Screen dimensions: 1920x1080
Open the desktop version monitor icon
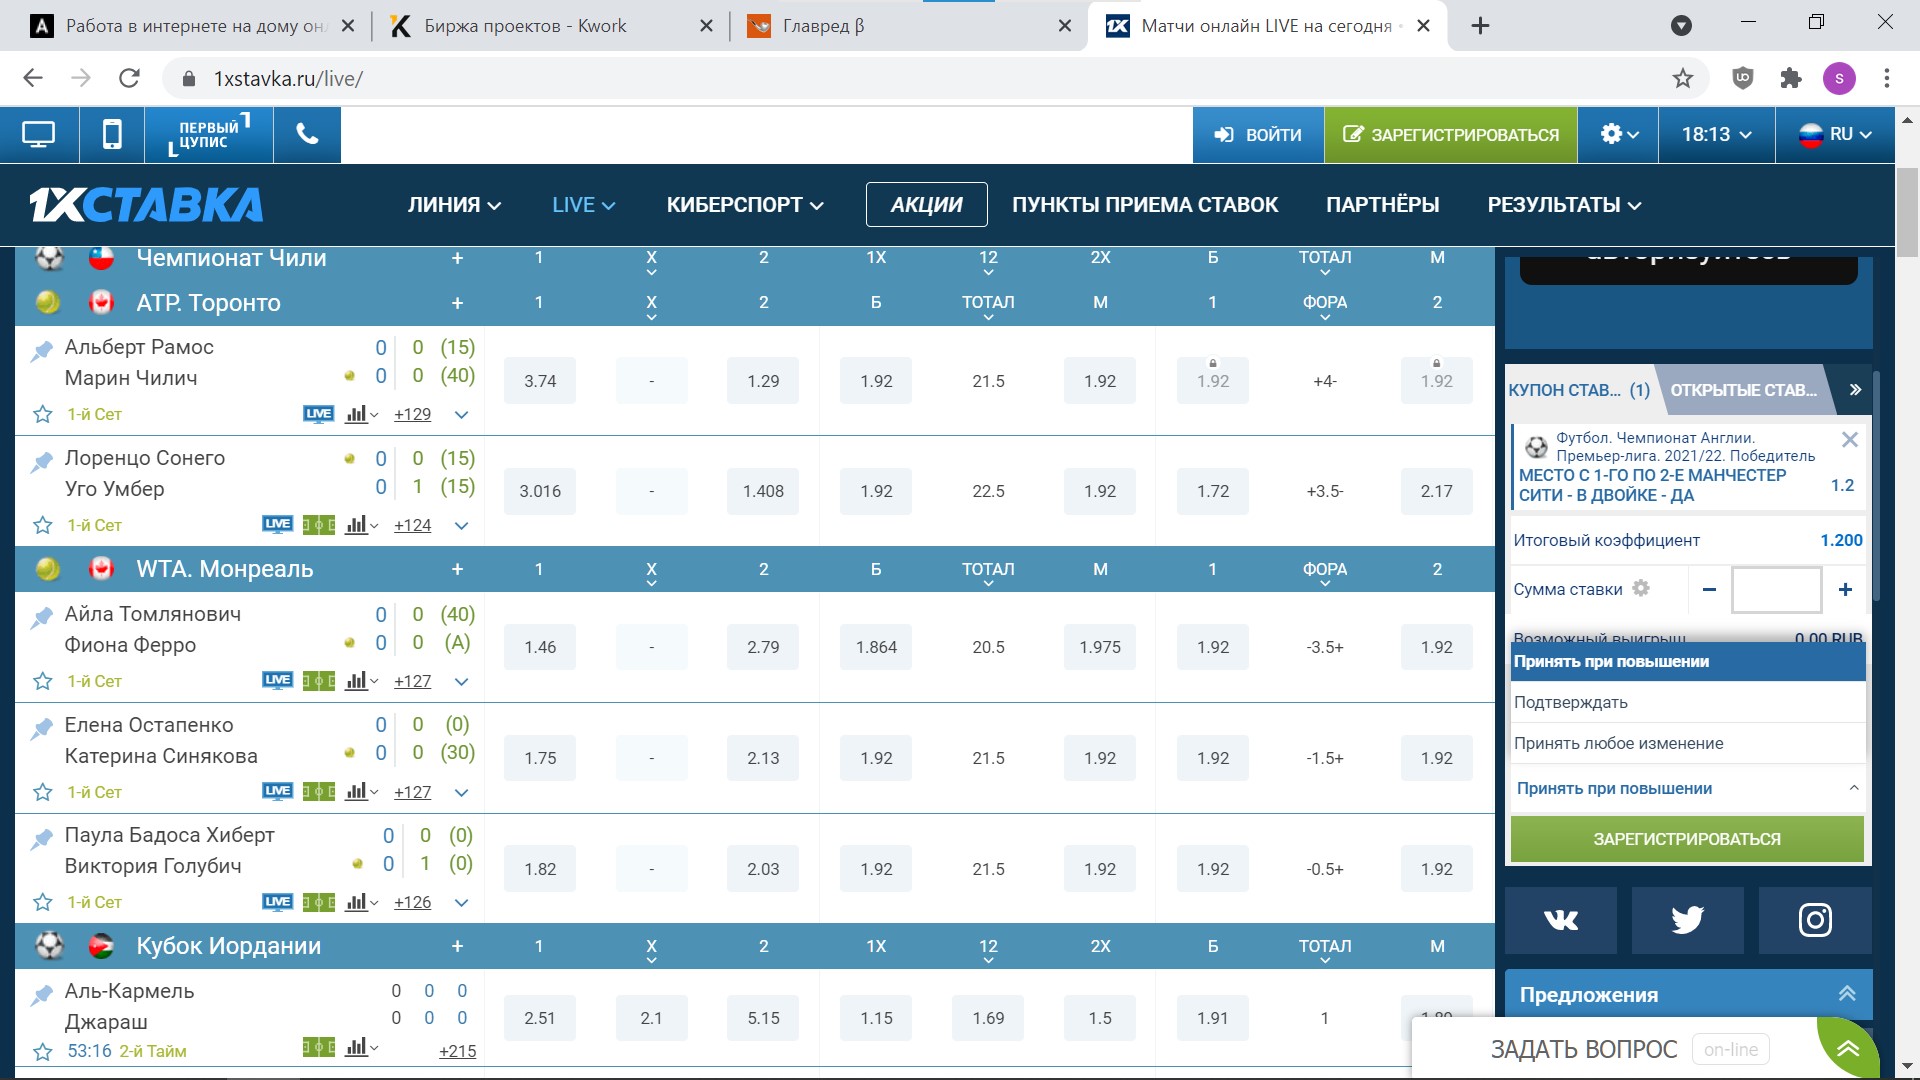click(x=39, y=134)
